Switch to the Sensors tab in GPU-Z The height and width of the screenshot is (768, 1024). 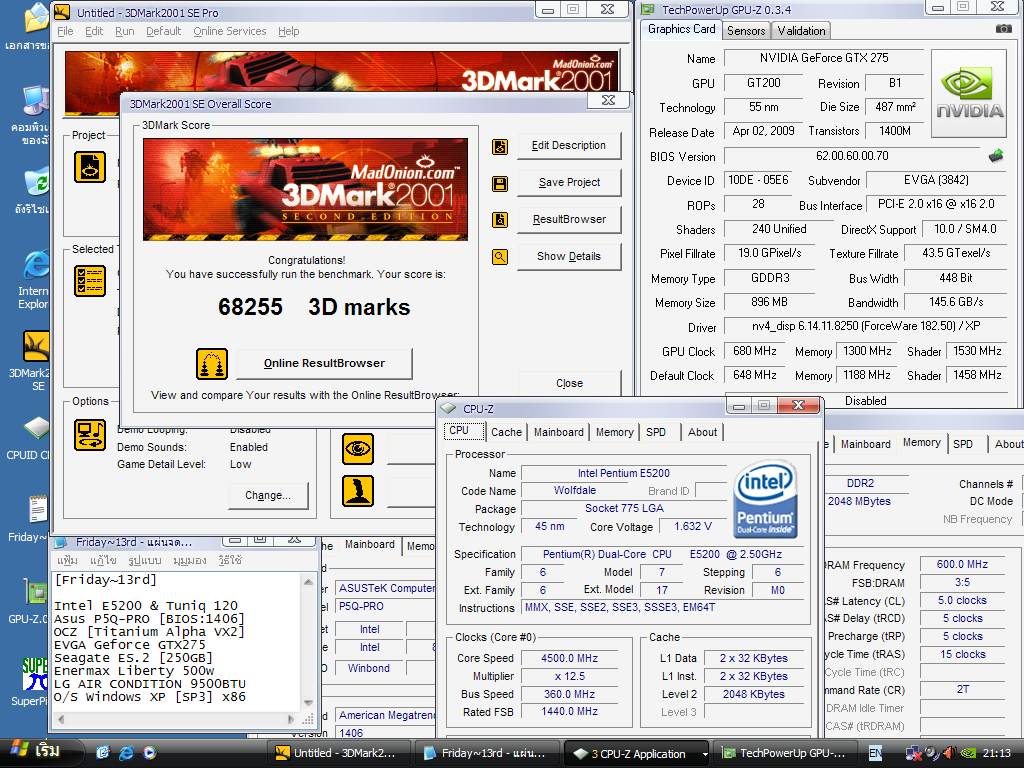point(746,31)
